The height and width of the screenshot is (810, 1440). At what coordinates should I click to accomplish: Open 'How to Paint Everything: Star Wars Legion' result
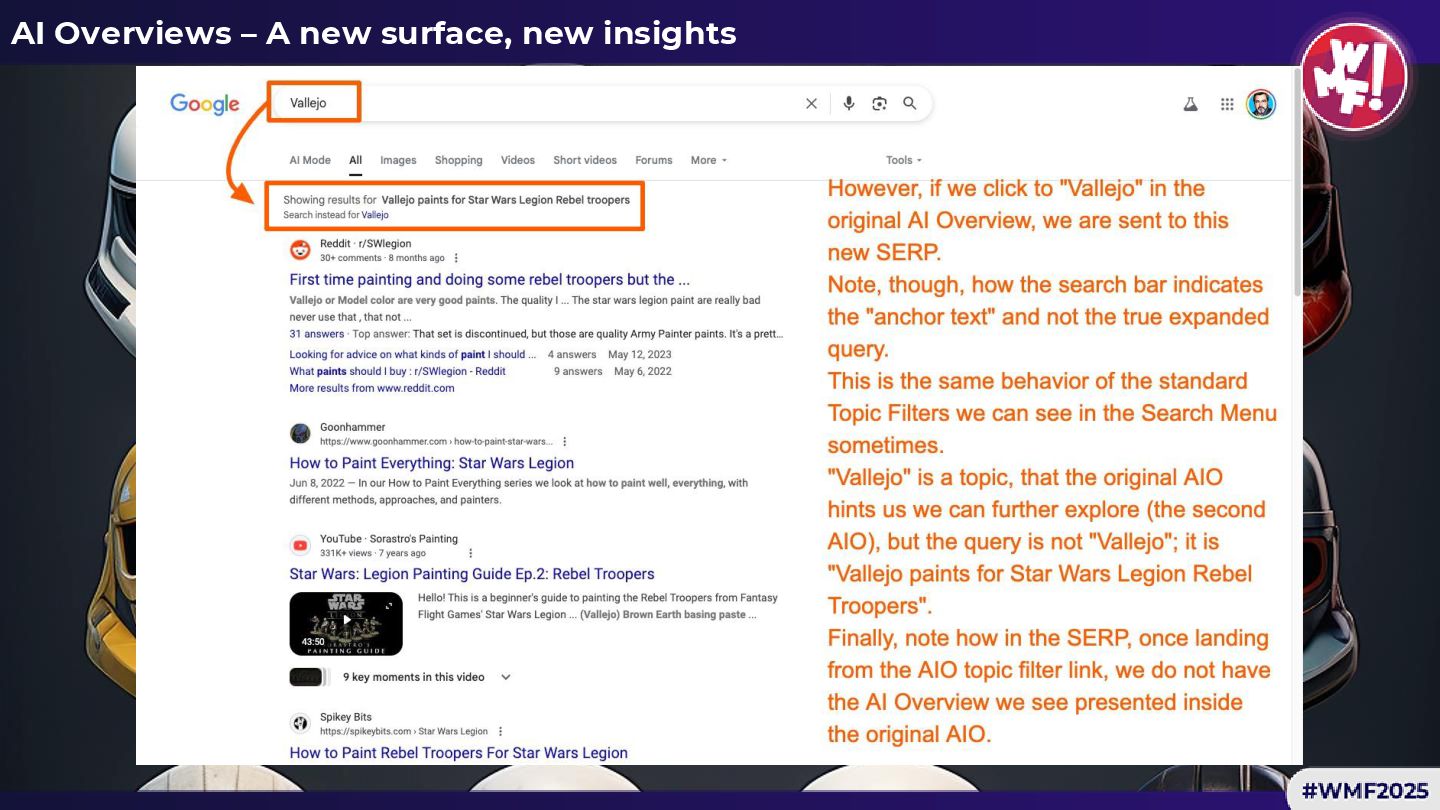432,463
